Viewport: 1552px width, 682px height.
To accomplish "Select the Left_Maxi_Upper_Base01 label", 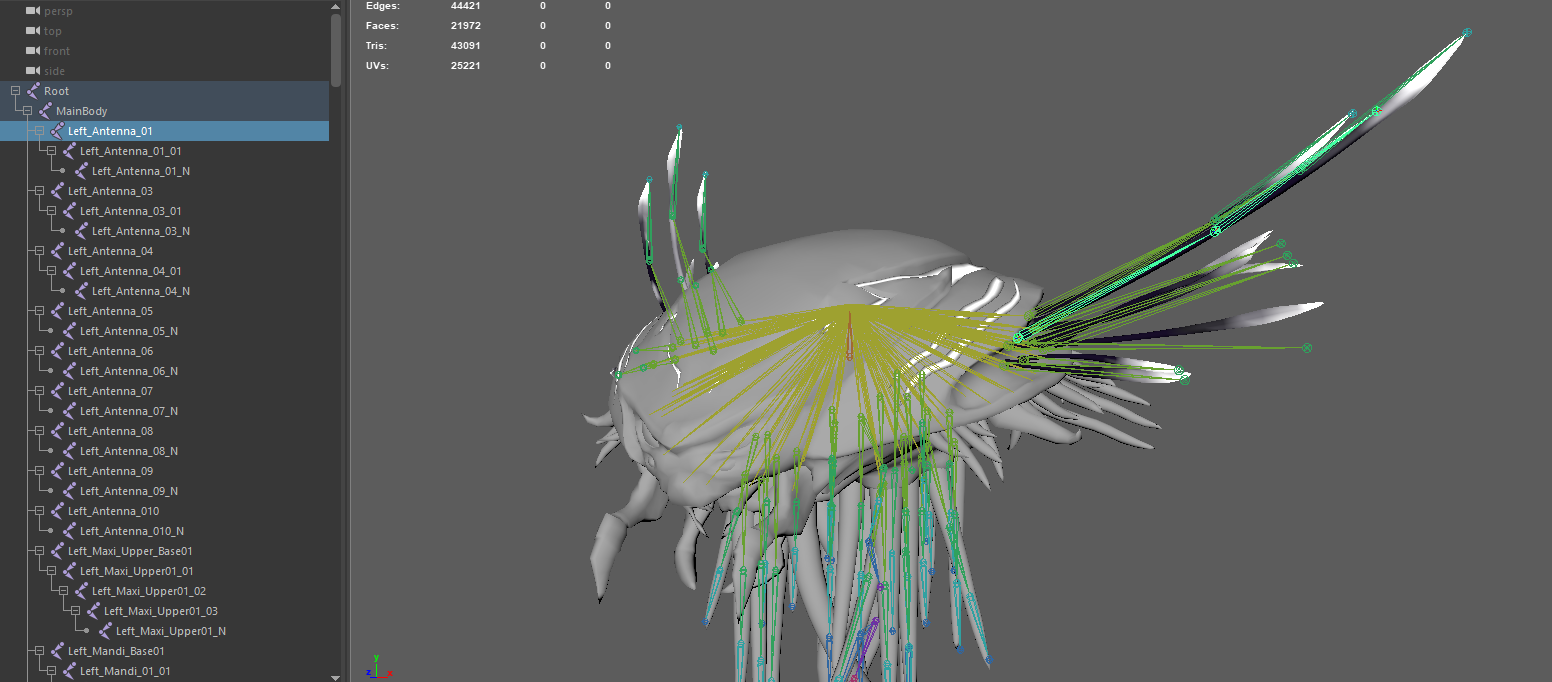I will 130,551.
